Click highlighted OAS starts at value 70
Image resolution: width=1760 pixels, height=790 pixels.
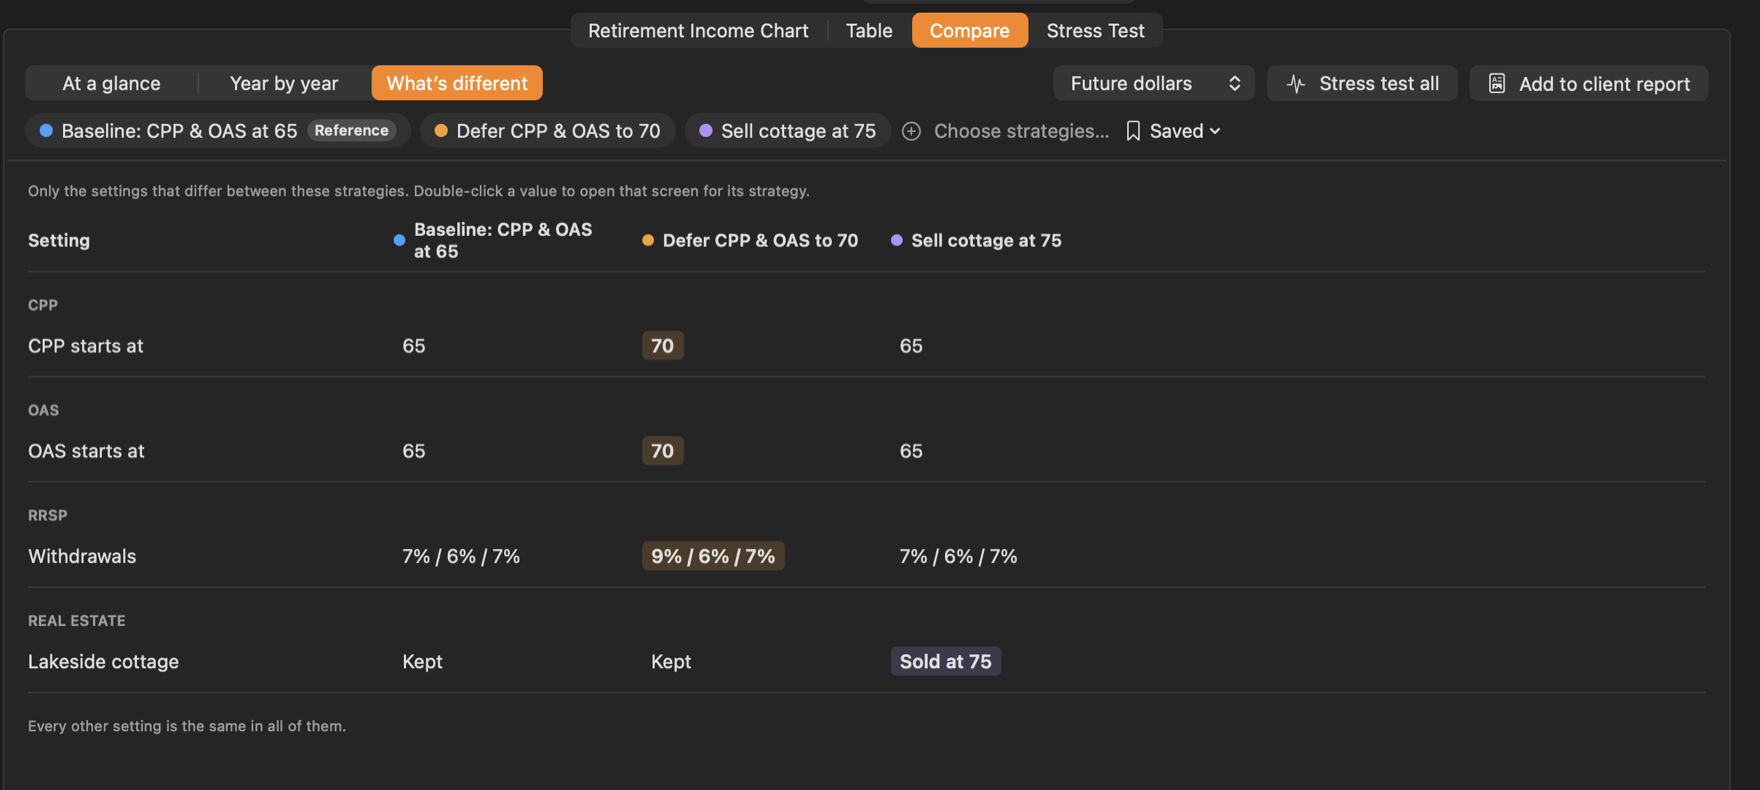tap(662, 451)
